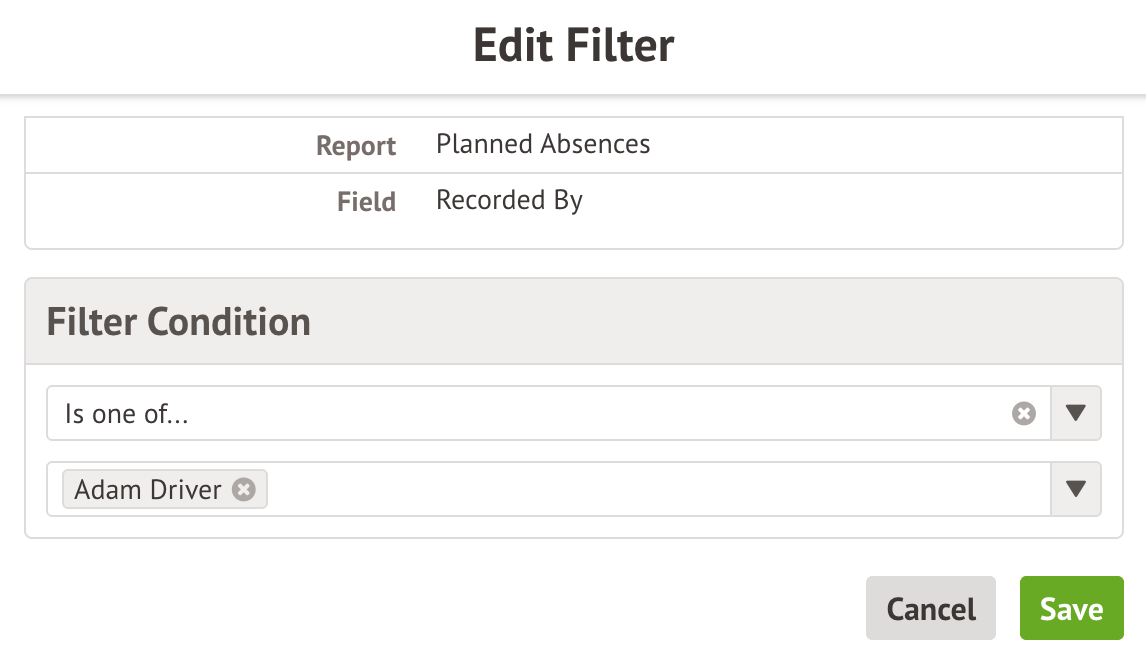Screen dimensions: 1146x672
Task: Select the Adam Driver tag label
Action: (148, 490)
